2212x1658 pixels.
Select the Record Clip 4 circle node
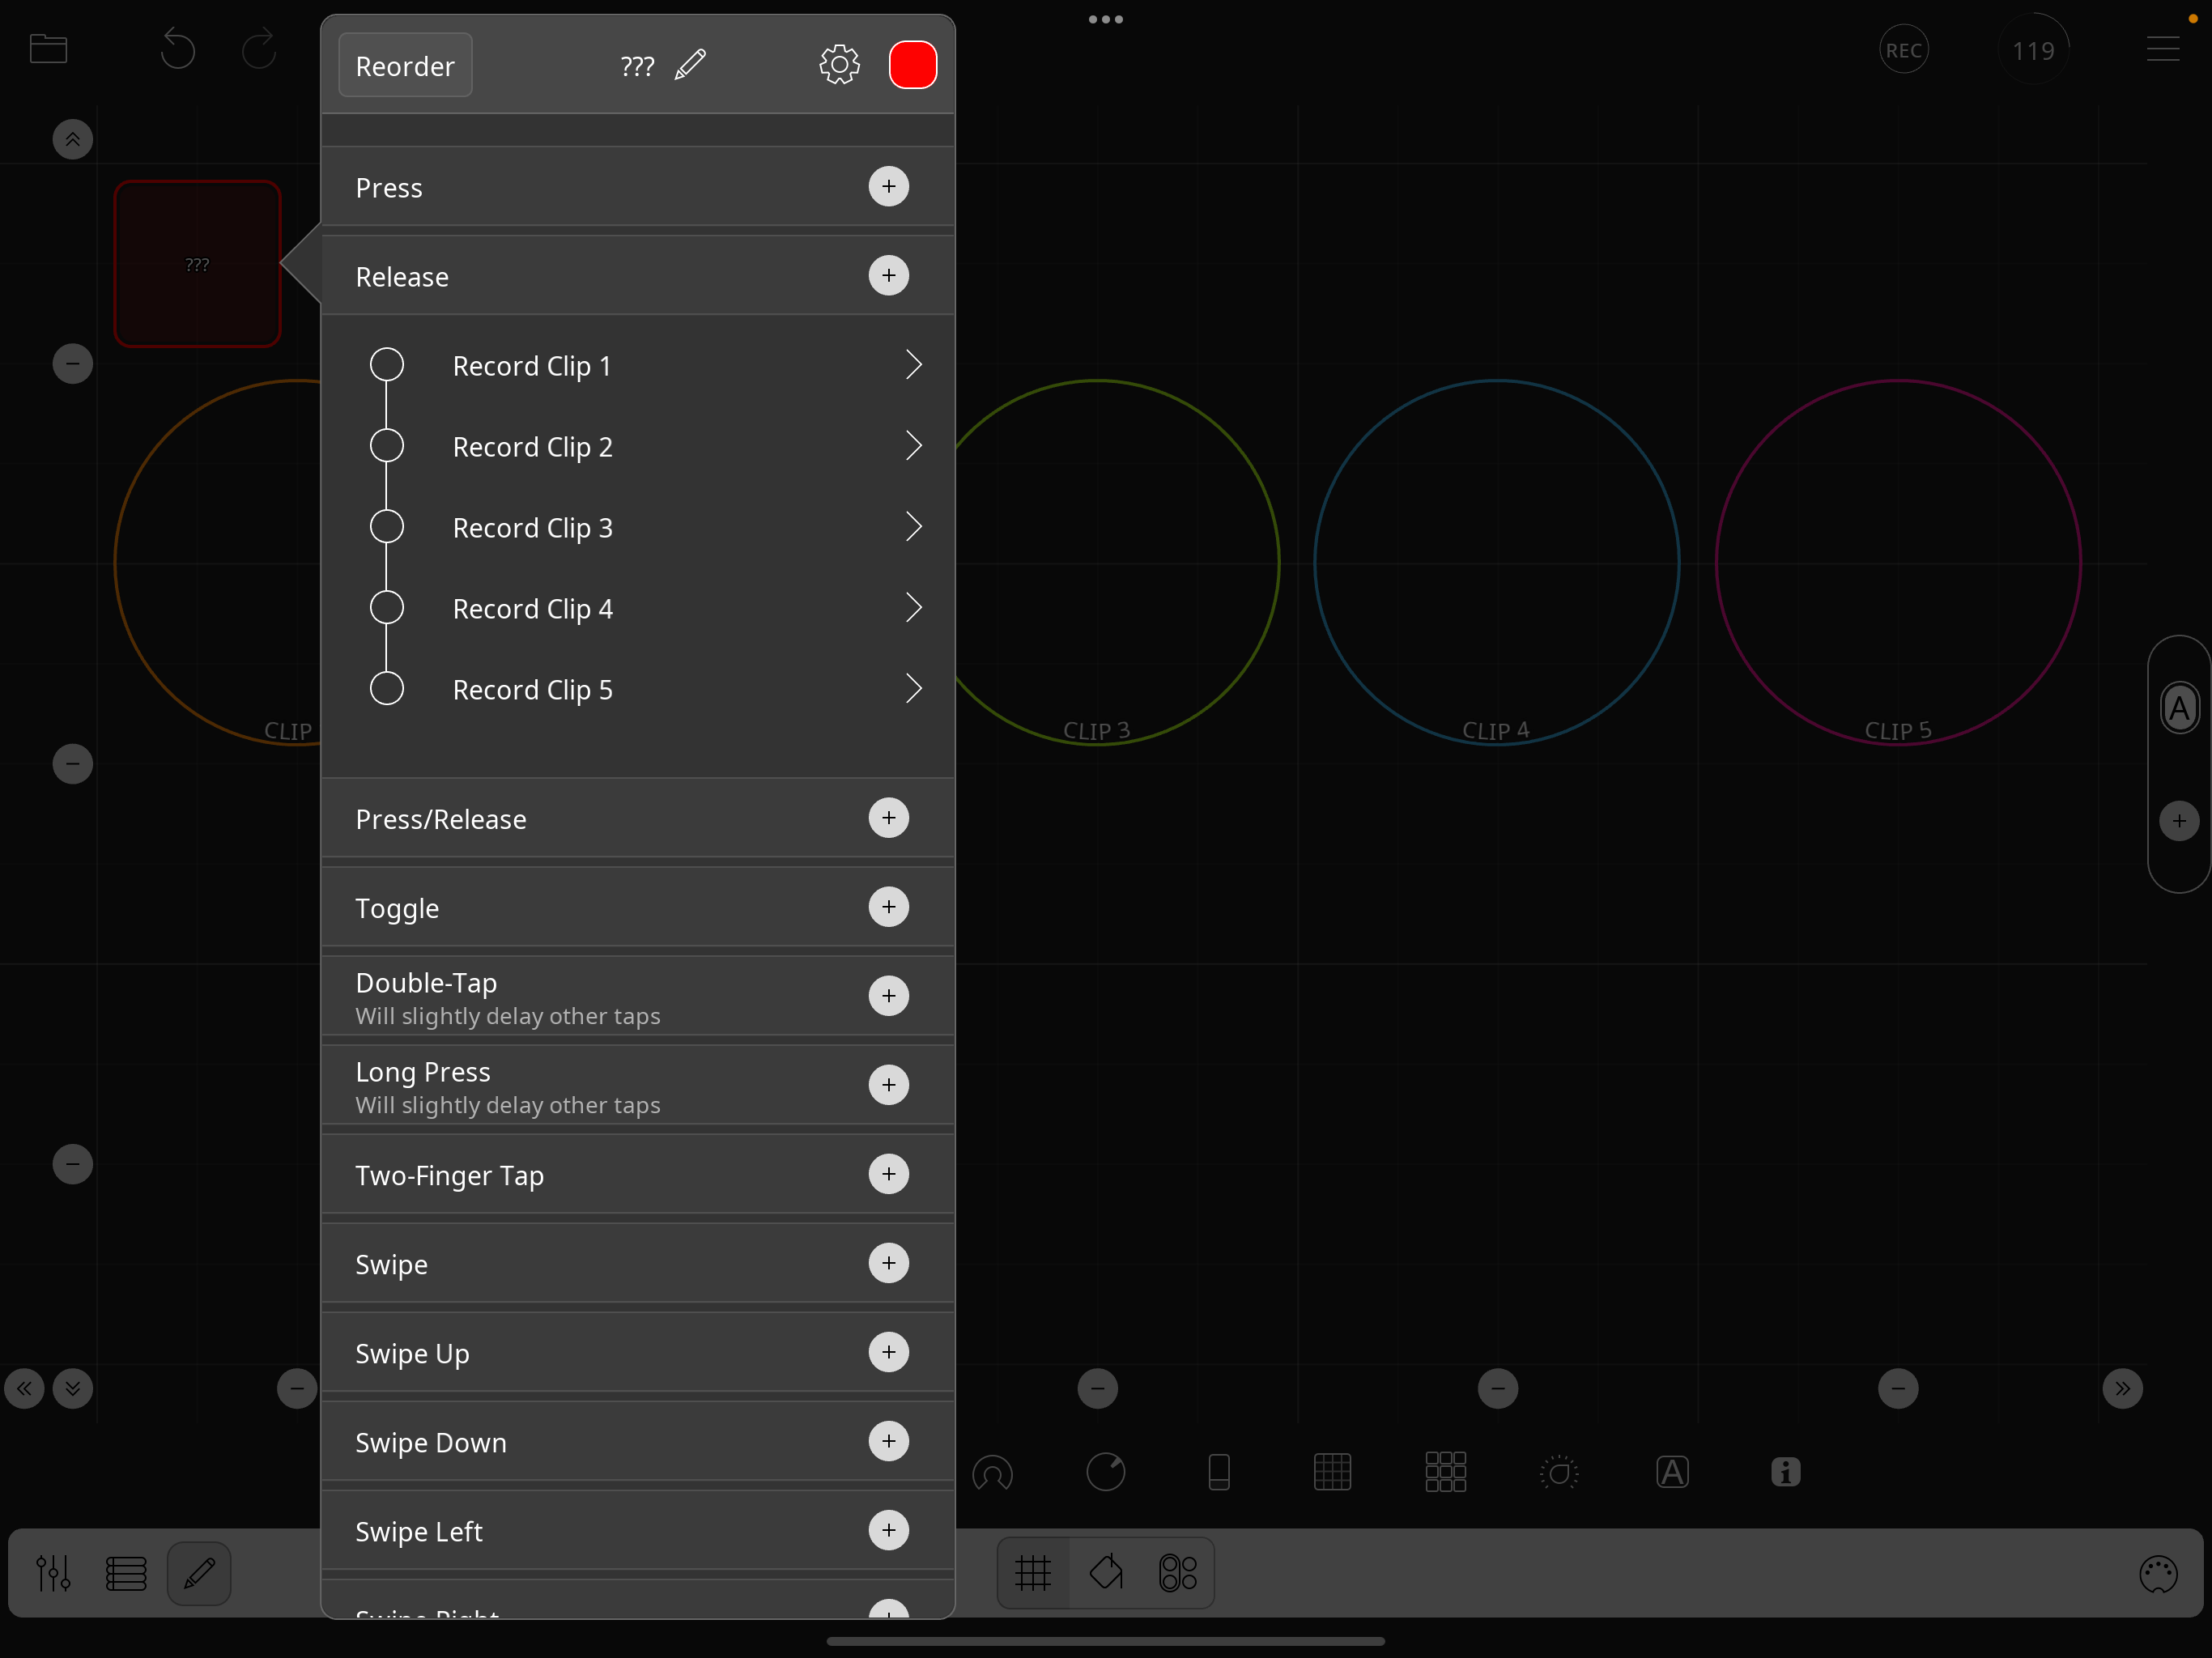(387, 608)
